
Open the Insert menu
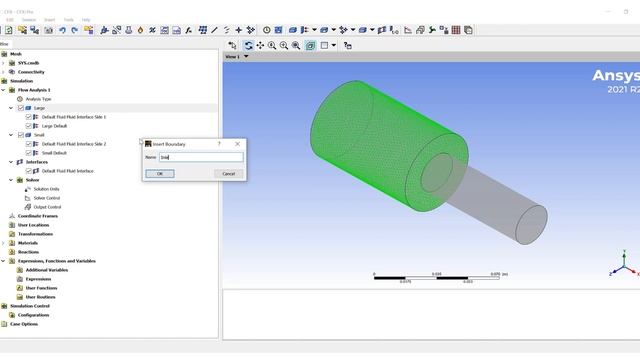(x=49, y=20)
